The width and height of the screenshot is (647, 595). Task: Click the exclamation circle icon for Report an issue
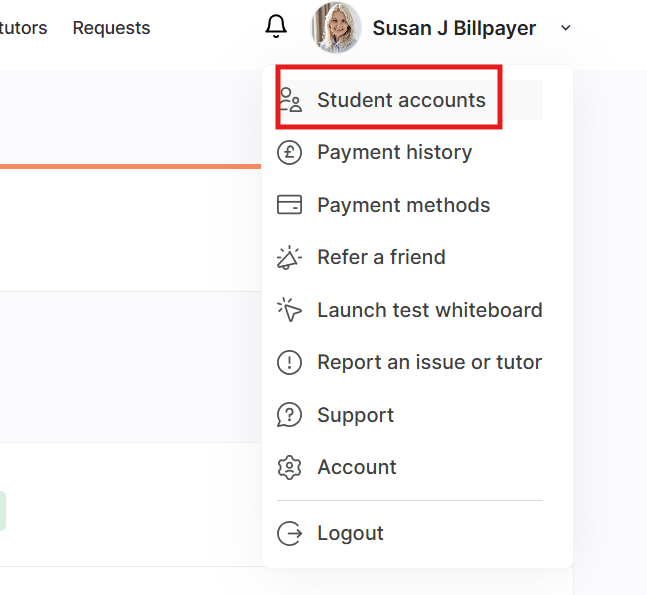tap(289, 362)
